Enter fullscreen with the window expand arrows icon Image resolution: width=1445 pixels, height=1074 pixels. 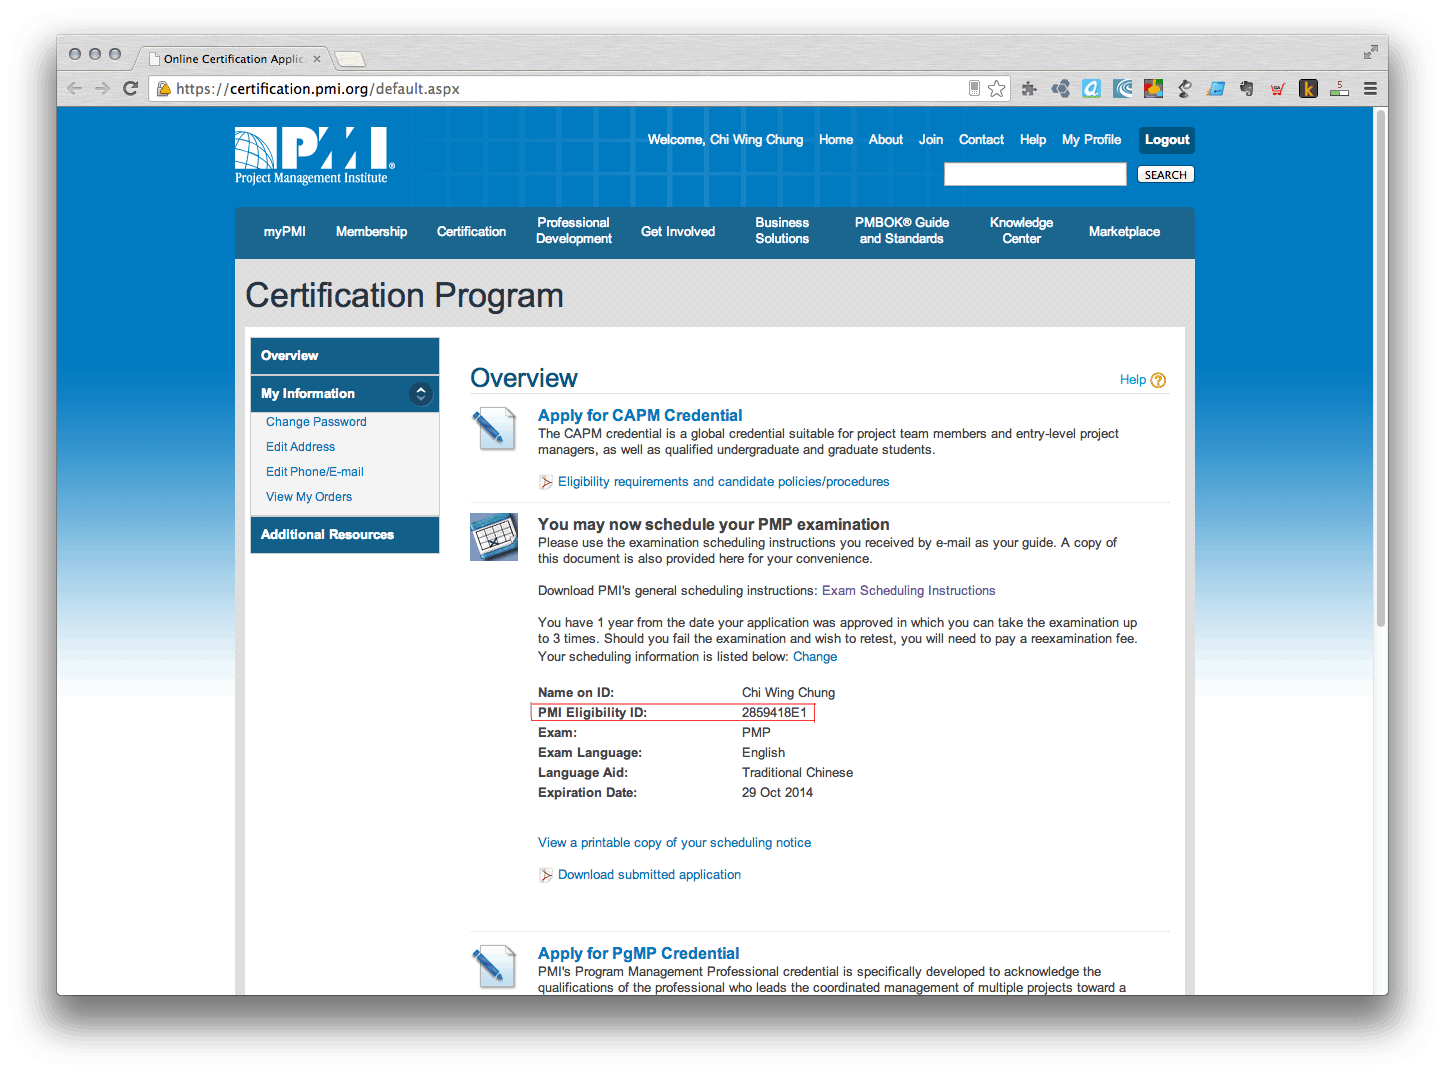pos(1370,52)
